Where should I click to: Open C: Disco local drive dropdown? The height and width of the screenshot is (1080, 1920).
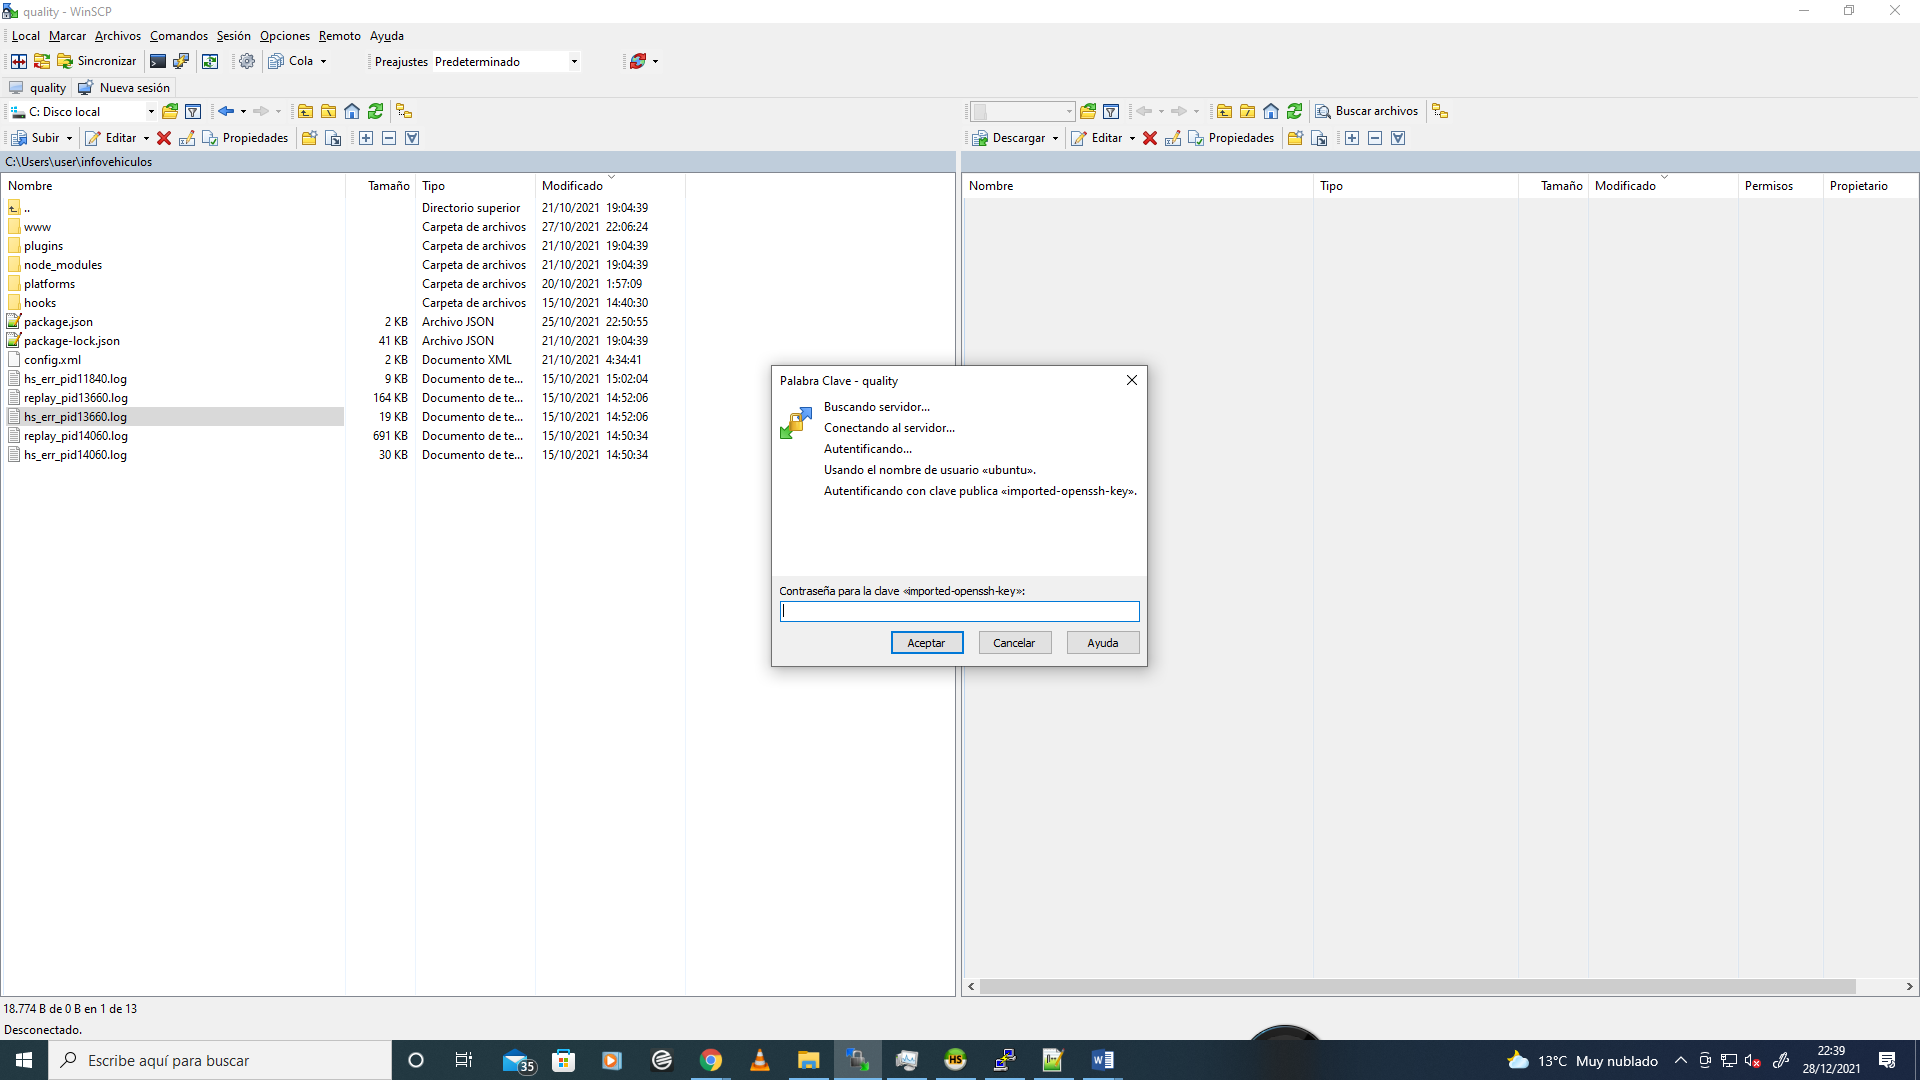coord(151,112)
